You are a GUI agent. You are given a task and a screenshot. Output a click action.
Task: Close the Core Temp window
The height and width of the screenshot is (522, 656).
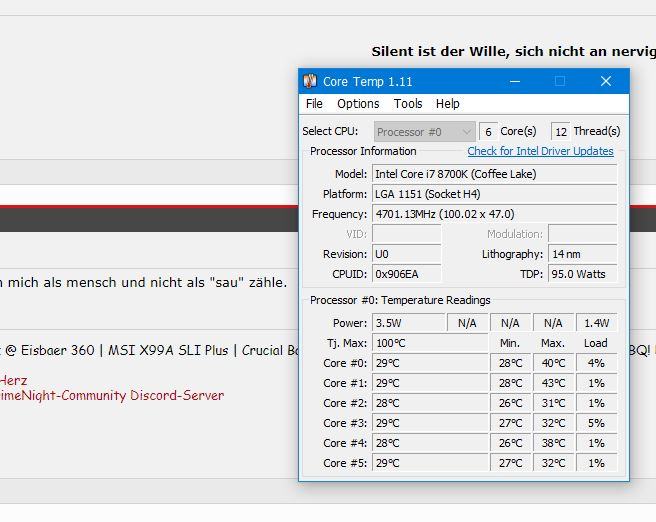coord(605,81)
